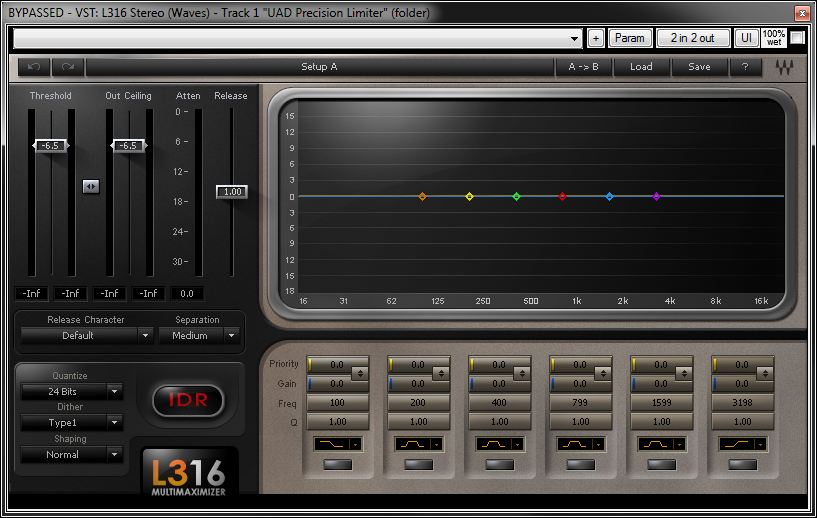The image size is (817, 518).
Task: Open filter shape selector for 100 Hz band
Action: point(338,444)
